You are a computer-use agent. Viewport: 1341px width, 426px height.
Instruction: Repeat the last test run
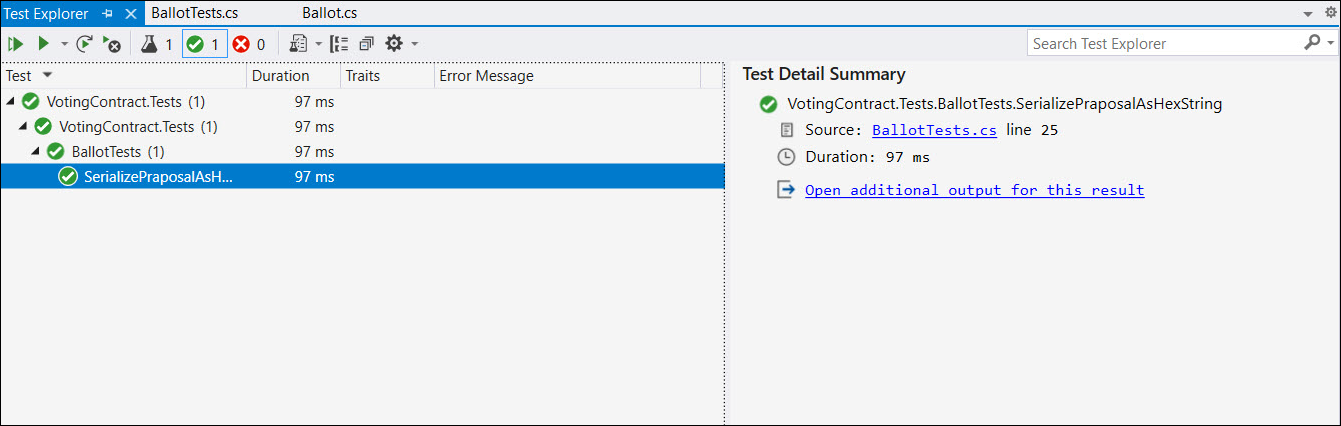(85, 44)
